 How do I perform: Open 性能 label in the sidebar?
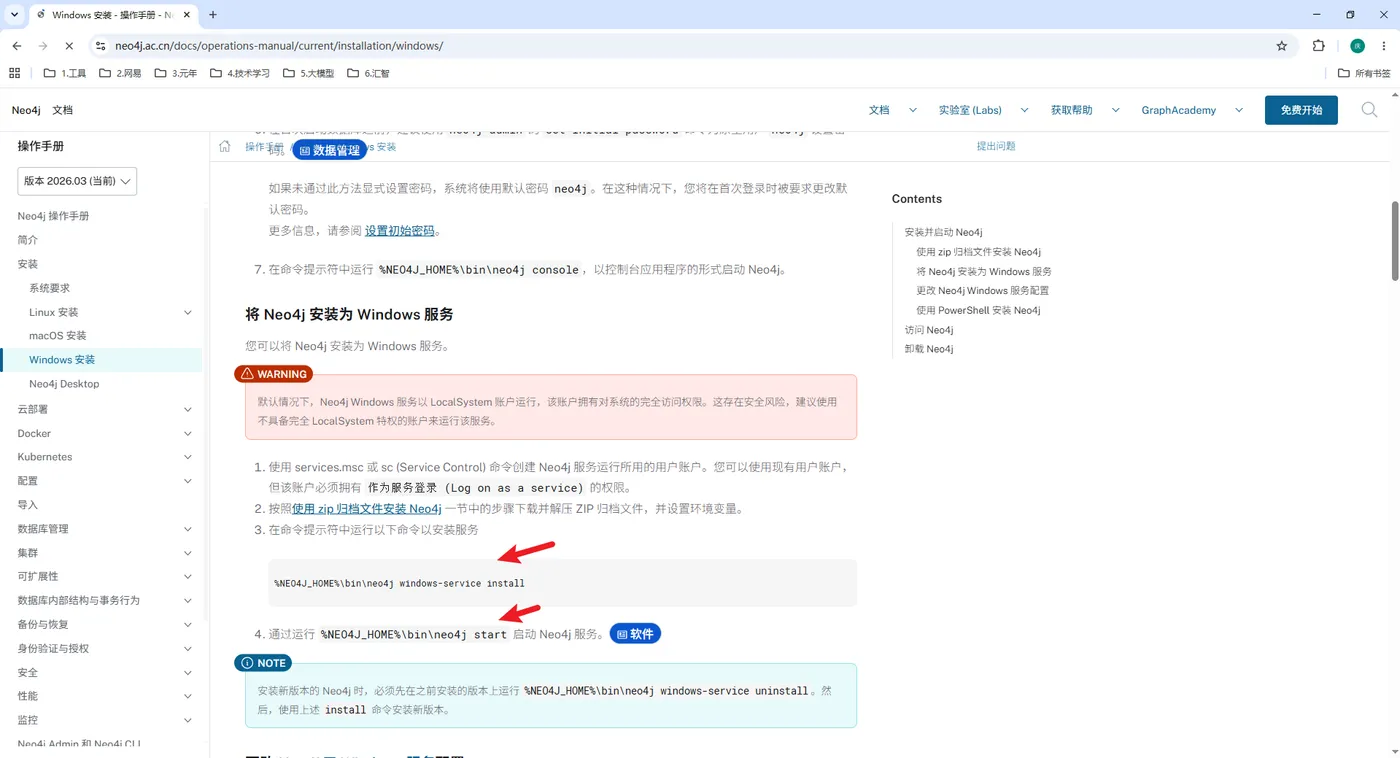[x=28, y=696]
